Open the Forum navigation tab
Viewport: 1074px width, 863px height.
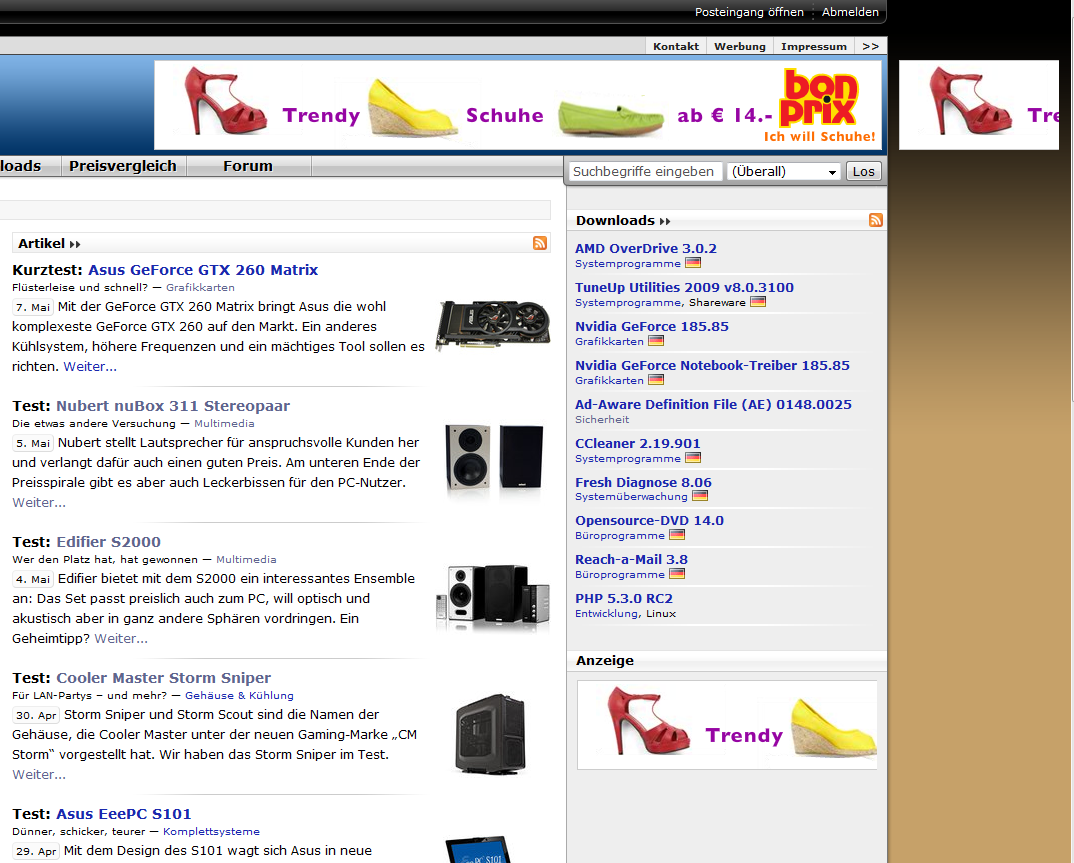(x=248, y=166)
